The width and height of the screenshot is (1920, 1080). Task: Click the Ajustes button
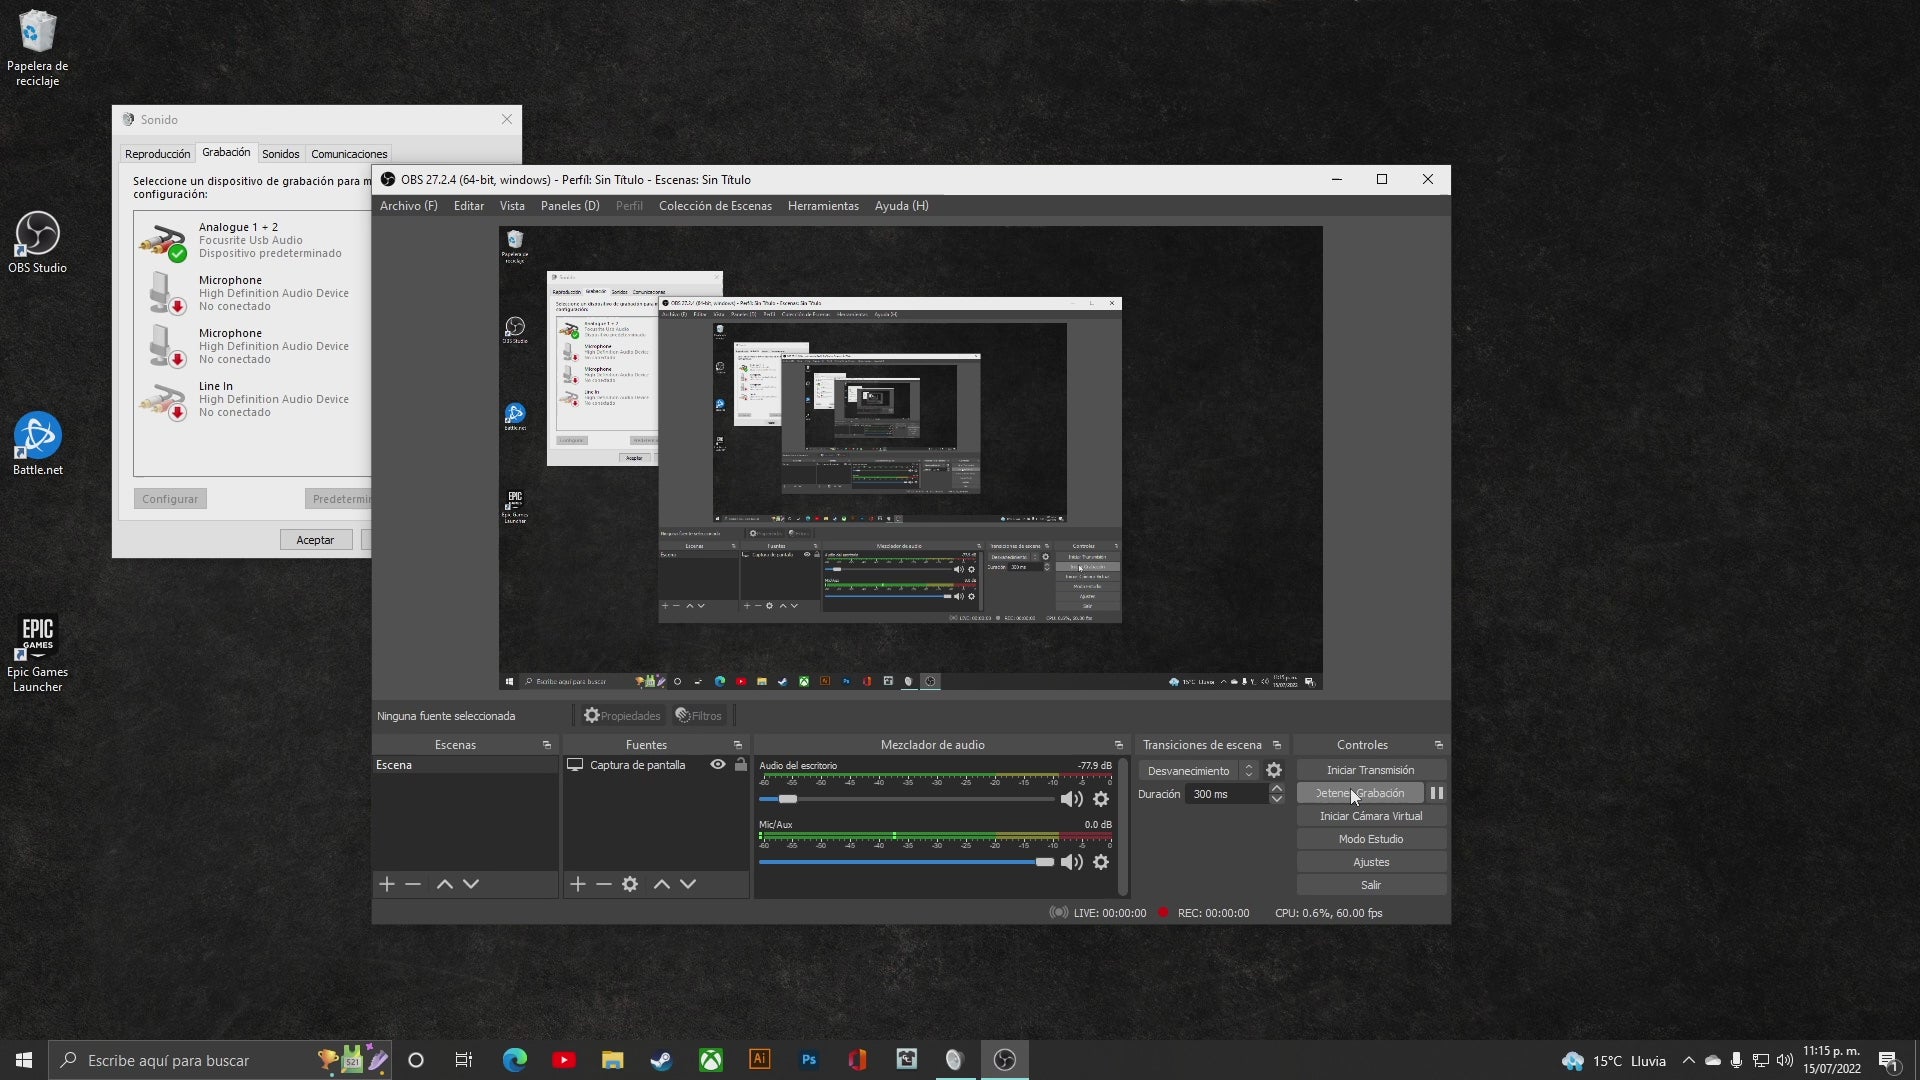(1371, 862)
